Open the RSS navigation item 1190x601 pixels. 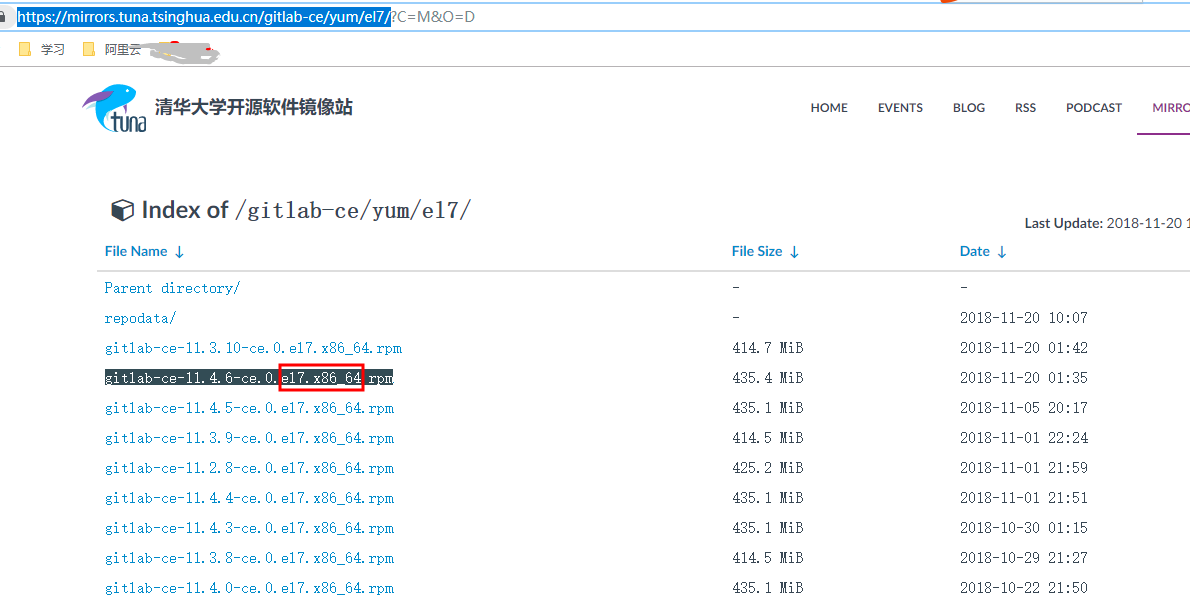tap(1025, 108)
